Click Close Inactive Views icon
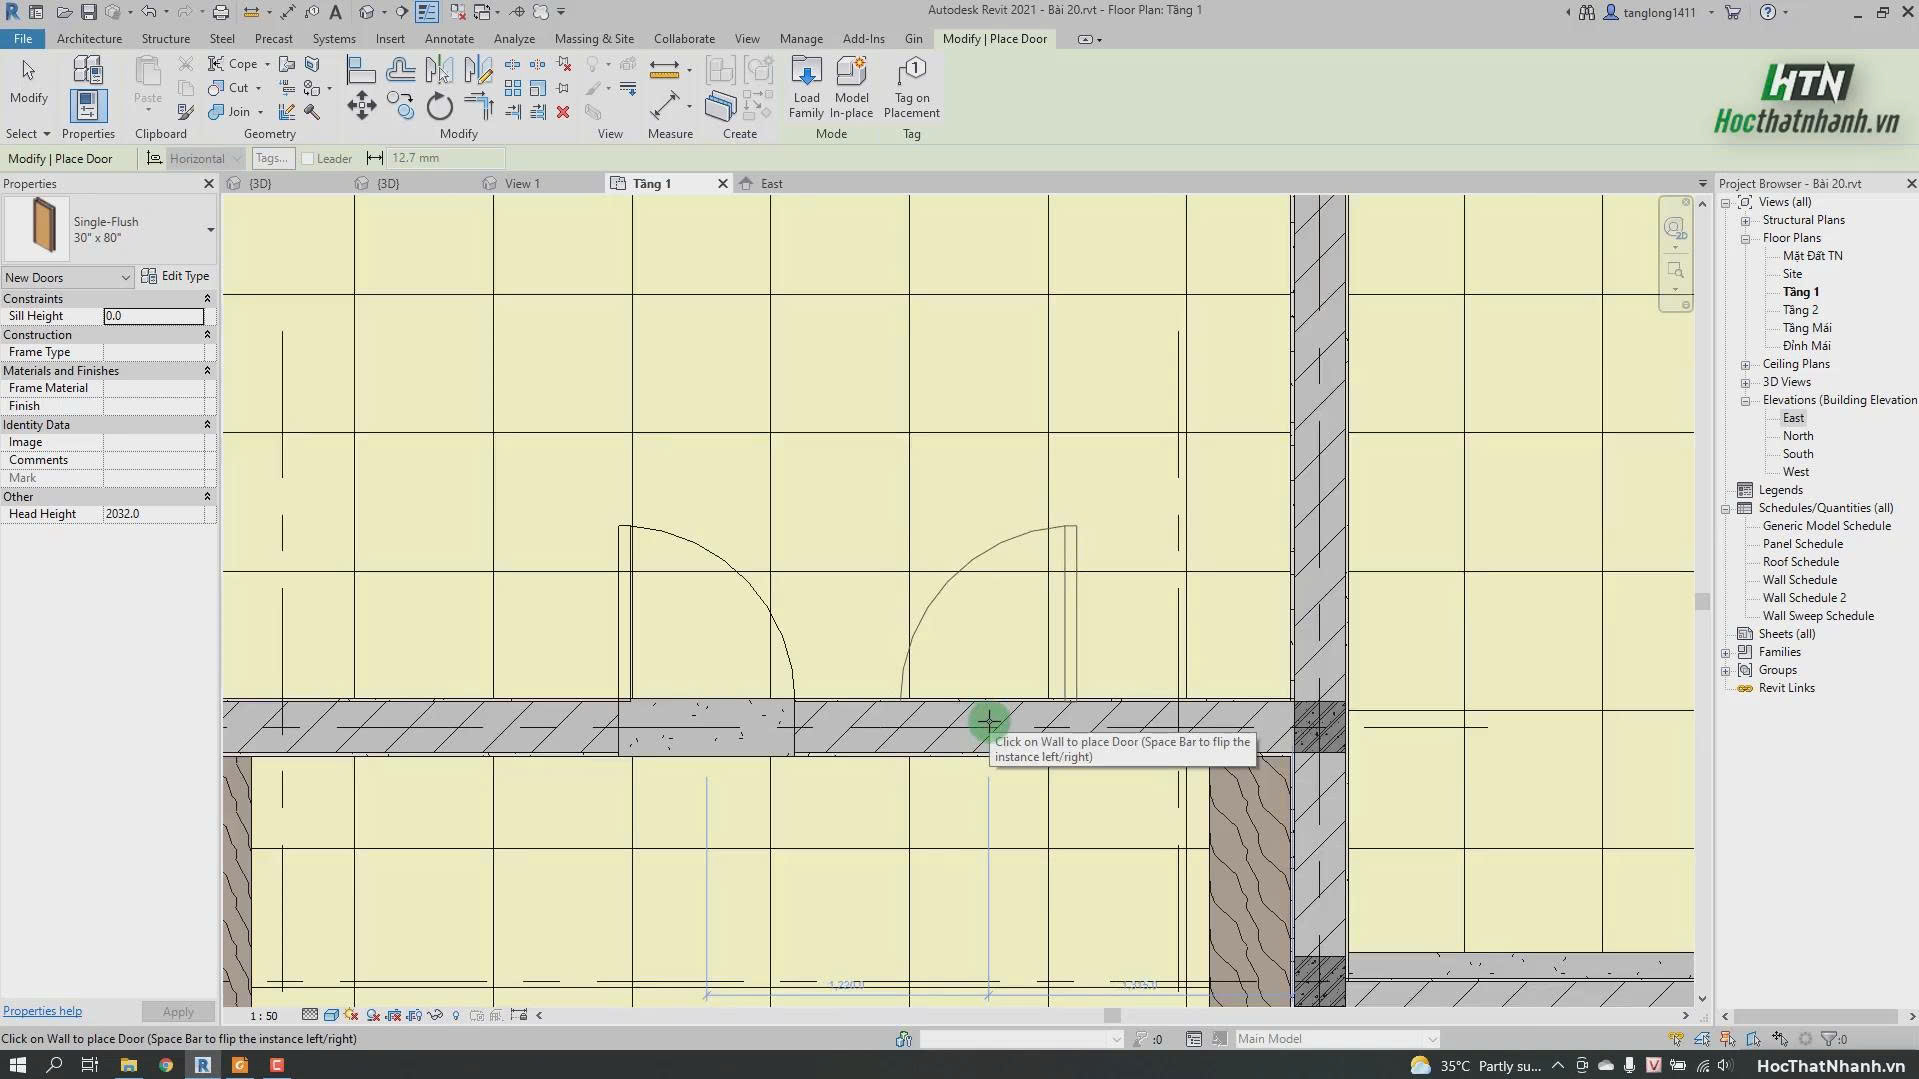 [x=457, y=12]
